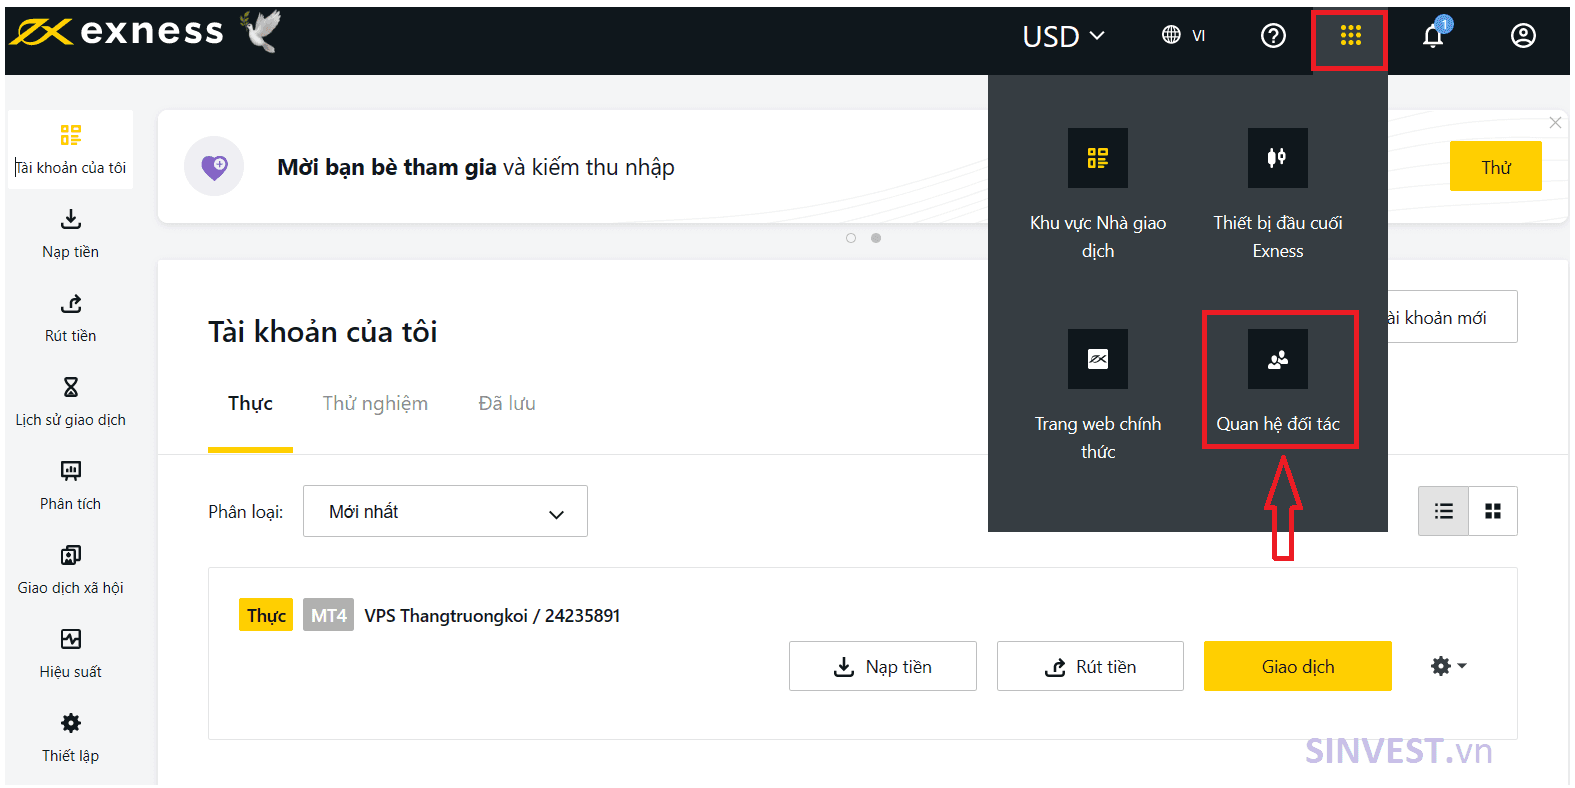Select the second banner carousel dot

[x=876, y=238]
